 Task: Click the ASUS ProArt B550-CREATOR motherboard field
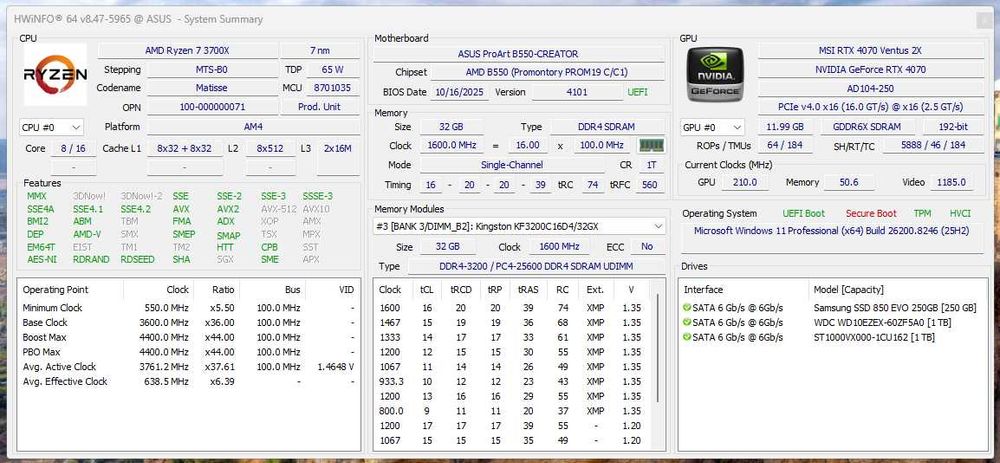pos(518,54)
